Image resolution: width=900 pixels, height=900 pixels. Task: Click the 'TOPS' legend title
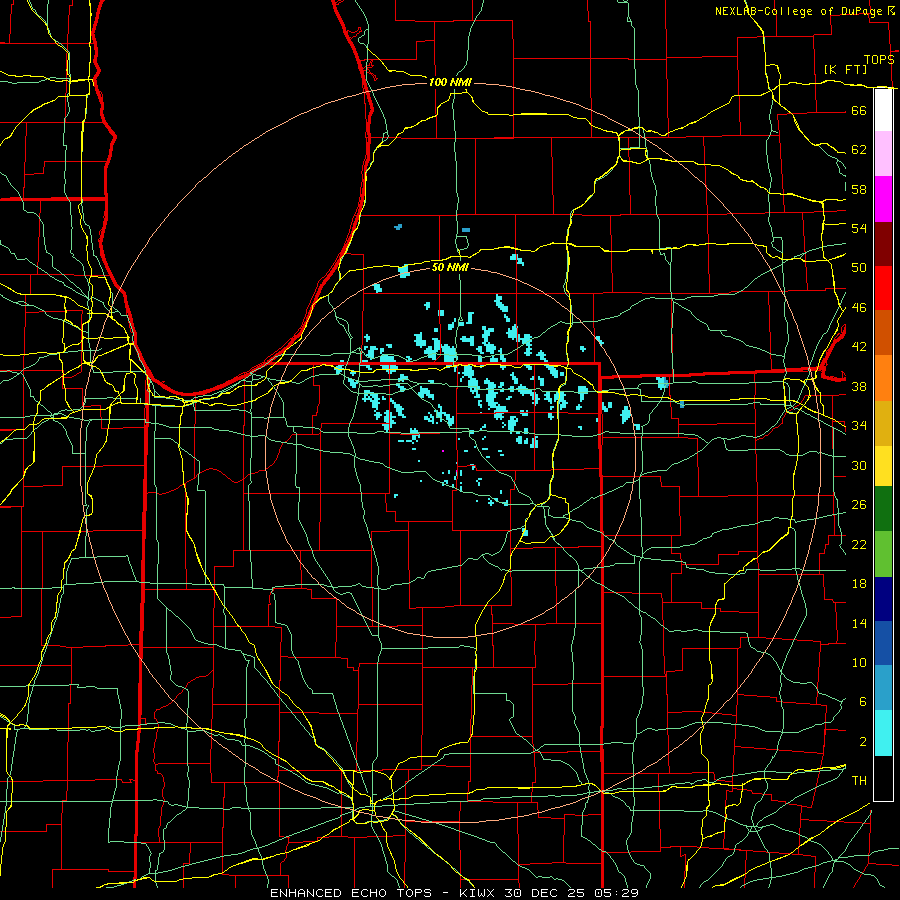click(879, 59)
